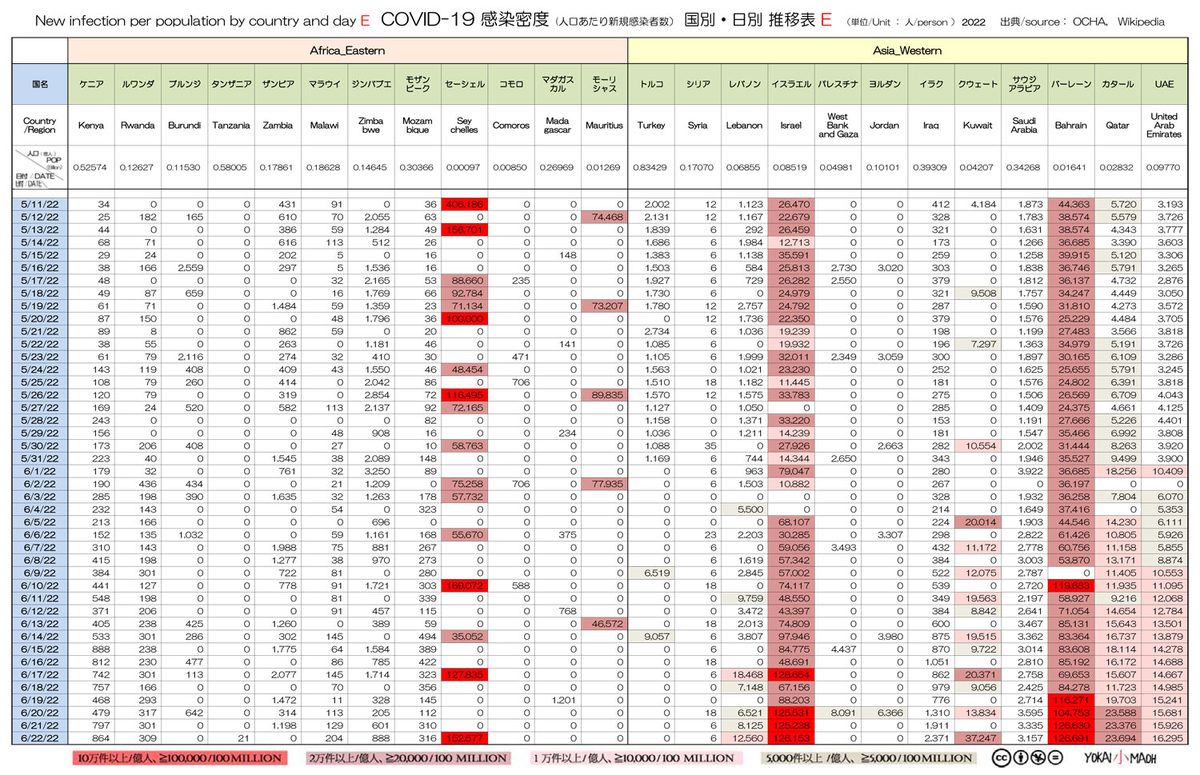Screen dimensions: 1200x775
Task: Select the ≥20,000/100 million legend swatch
Action: click(x=407, y=757)
